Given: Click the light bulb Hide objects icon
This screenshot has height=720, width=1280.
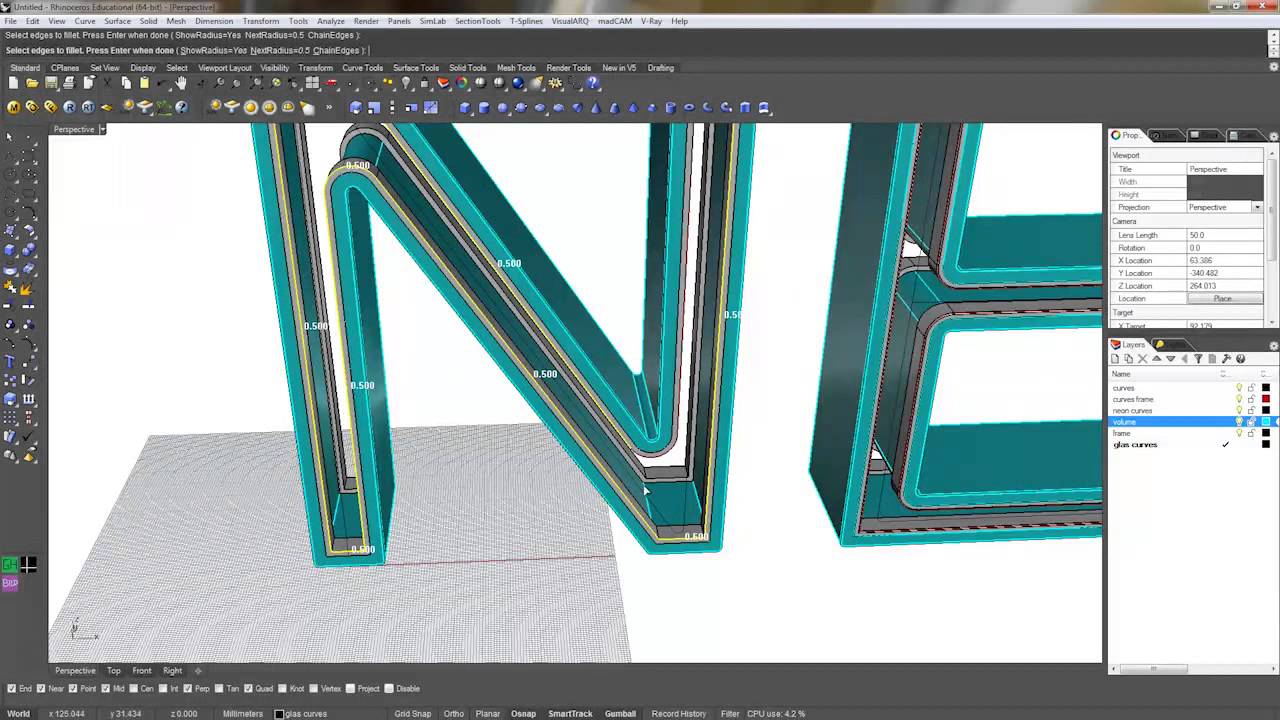Looking at the screenshot, I should click(x=406, y=83).
